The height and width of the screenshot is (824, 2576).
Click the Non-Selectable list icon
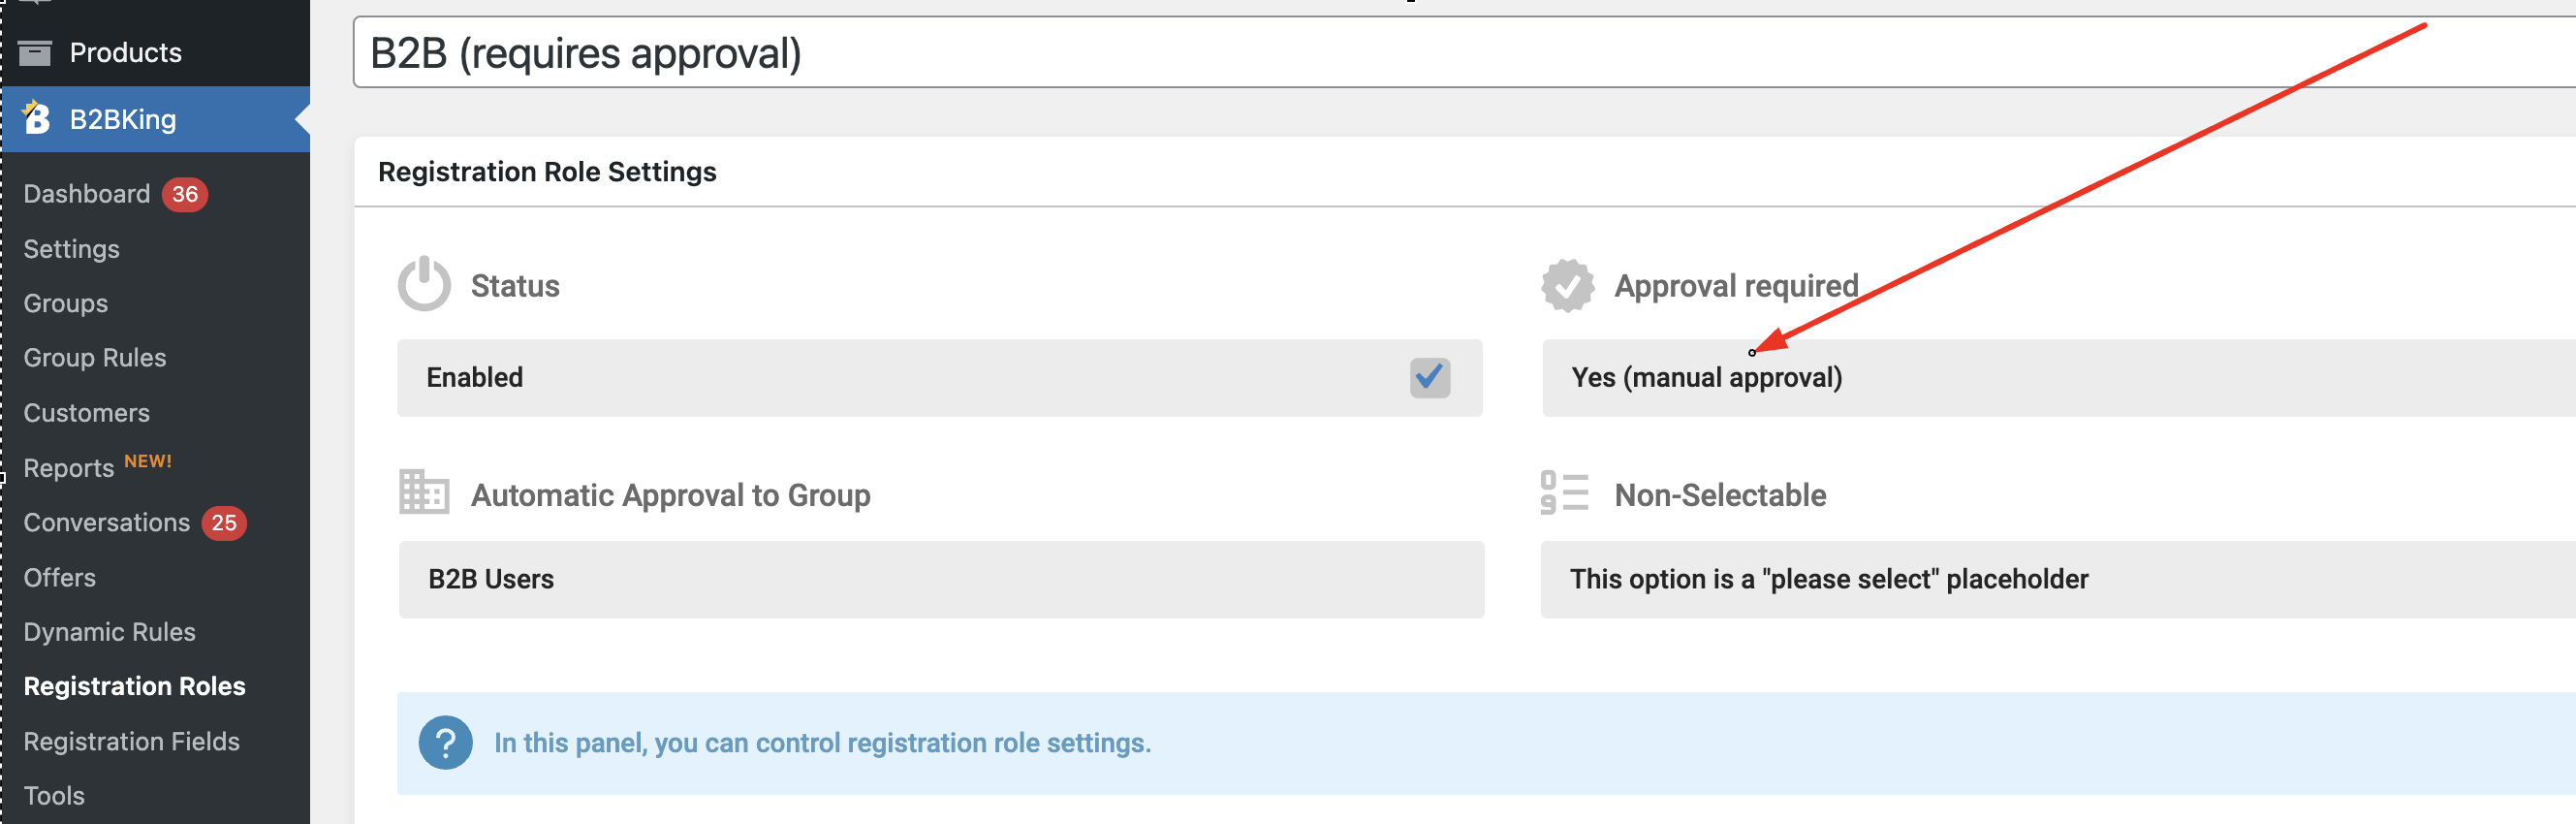click(x=1564, y=492)
